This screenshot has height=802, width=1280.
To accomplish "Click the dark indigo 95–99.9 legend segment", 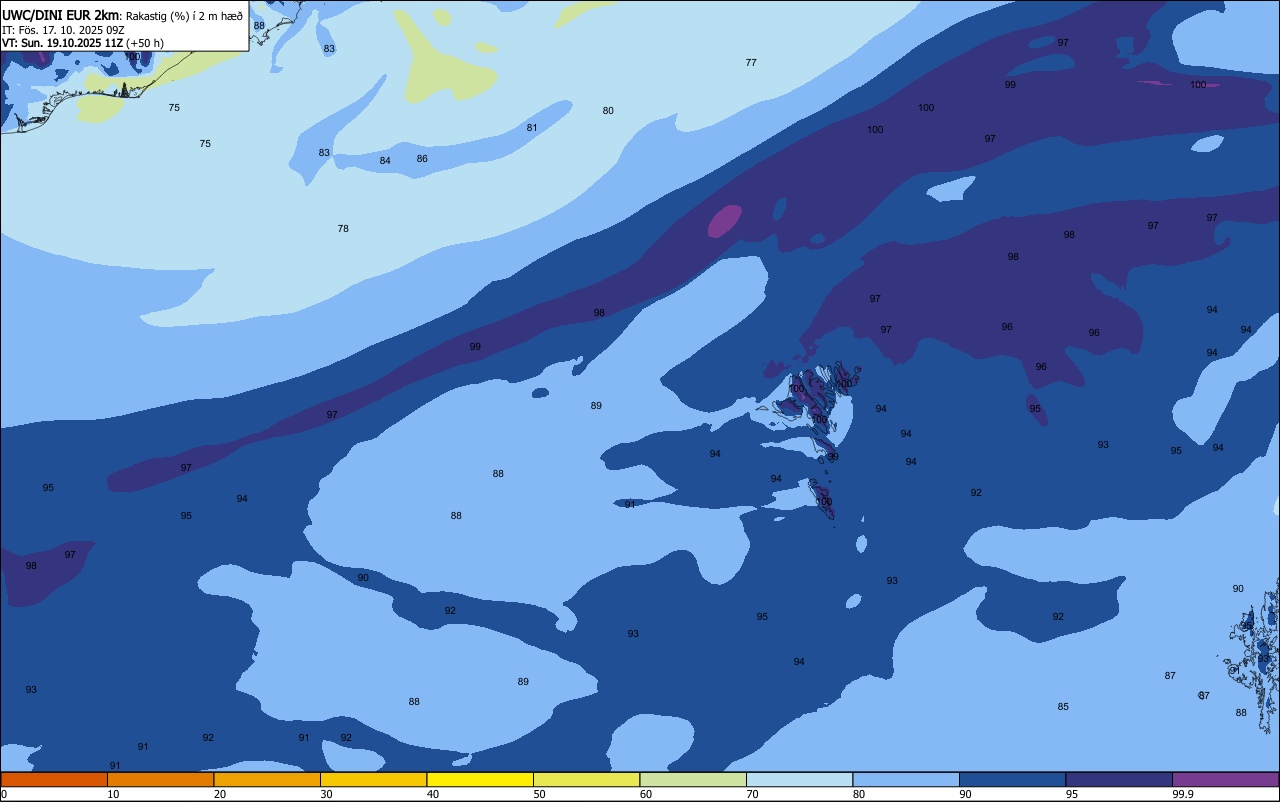I will point(1119,779).
